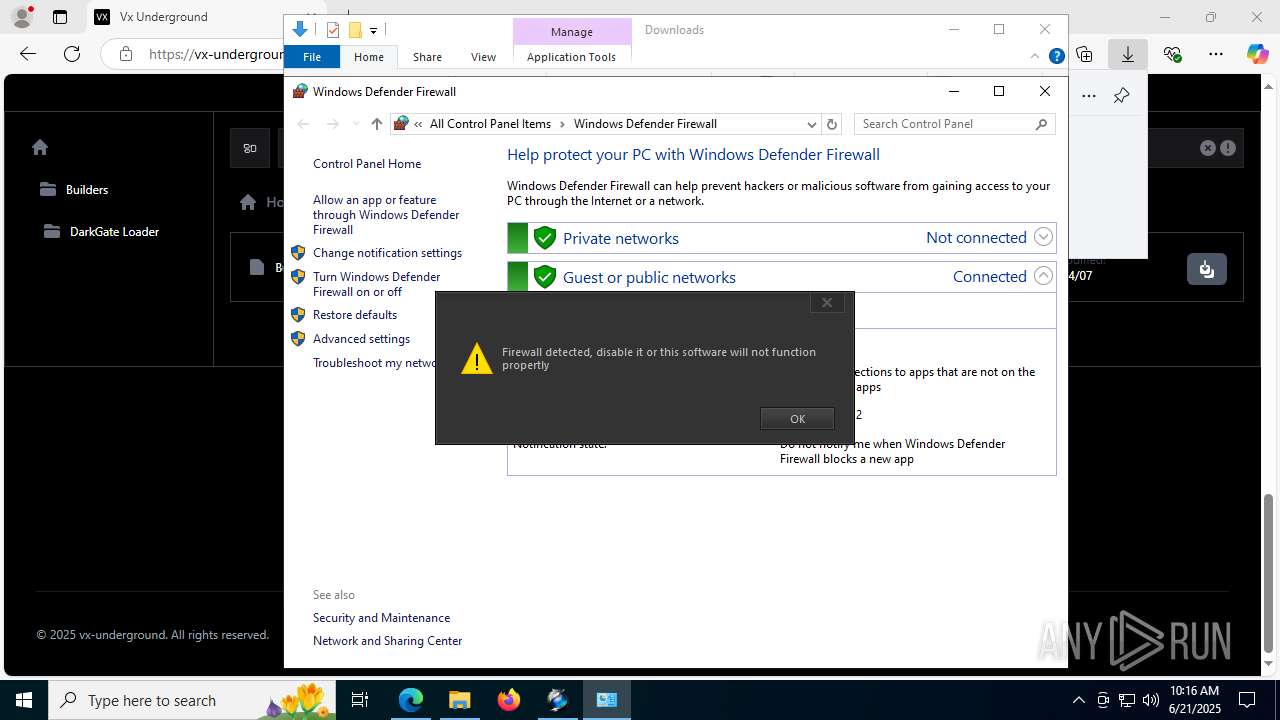Image resolution: width=1280 pixels, height=720 pixels.
Task: Click the yellow warning triangle icon
Action: (x=476, y=359)
